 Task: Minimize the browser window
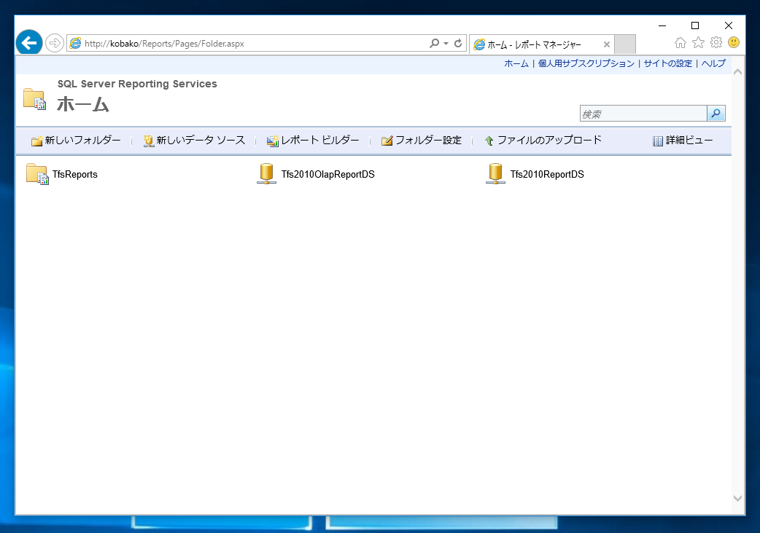pyautogui.click(x=662, y=25)
